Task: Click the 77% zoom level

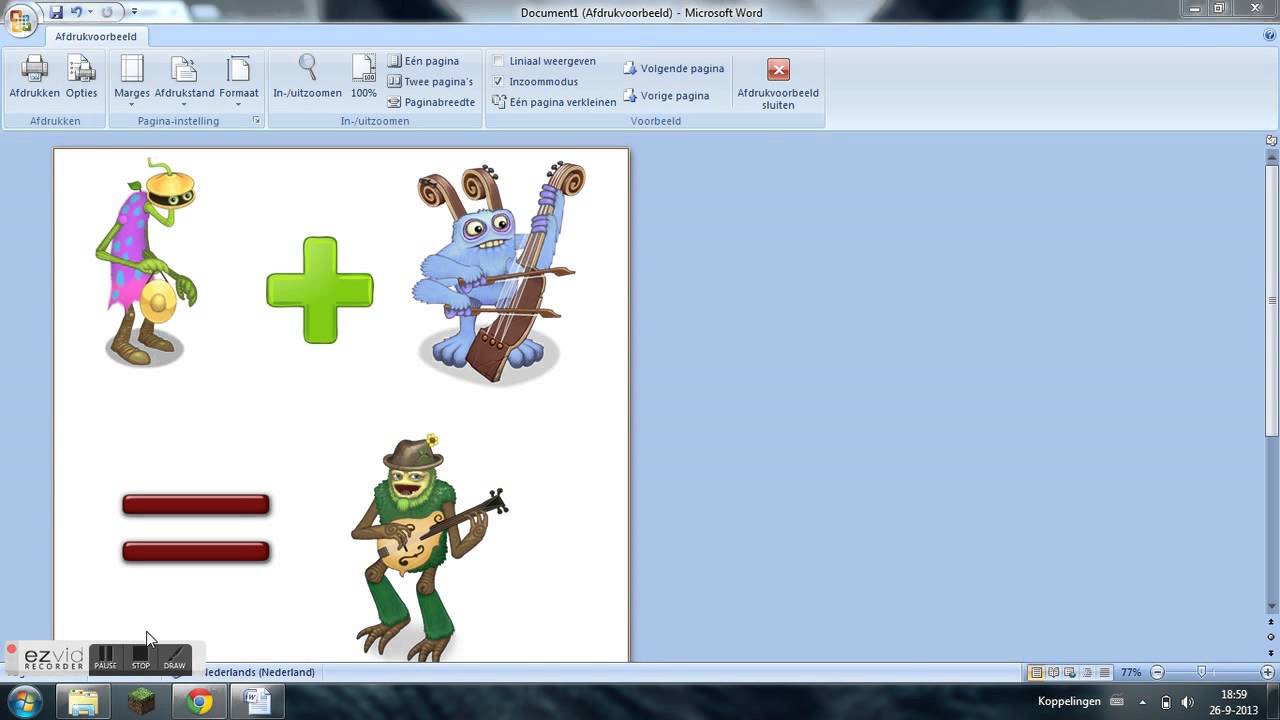Action: pos(1131,672)
